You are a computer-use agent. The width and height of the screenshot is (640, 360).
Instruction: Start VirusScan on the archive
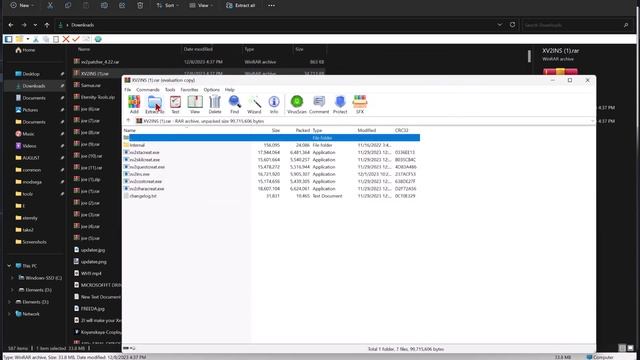pos(297,104)
